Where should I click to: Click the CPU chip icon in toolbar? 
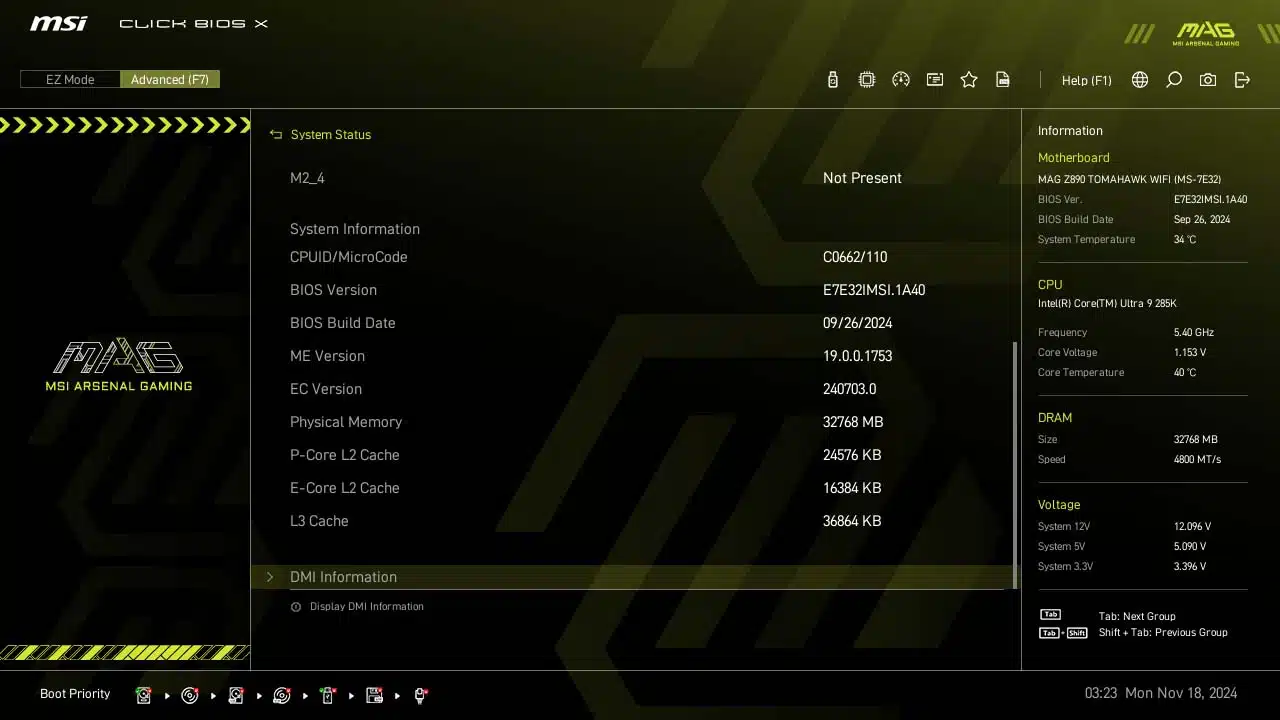tap(867, 80)
